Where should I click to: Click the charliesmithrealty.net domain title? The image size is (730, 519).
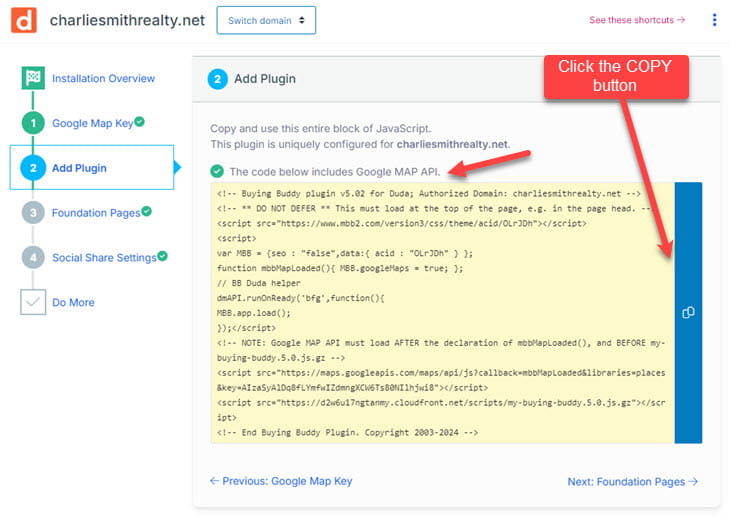(127, 20)
